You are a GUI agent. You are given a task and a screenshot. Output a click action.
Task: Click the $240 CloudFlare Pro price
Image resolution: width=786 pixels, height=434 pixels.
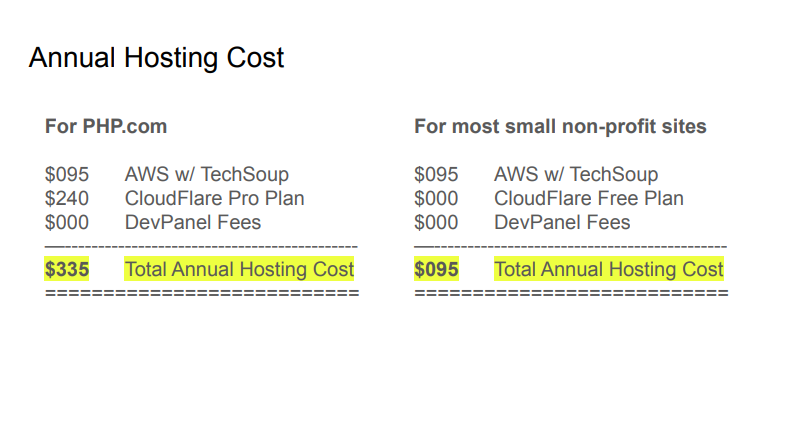[67, 198]
